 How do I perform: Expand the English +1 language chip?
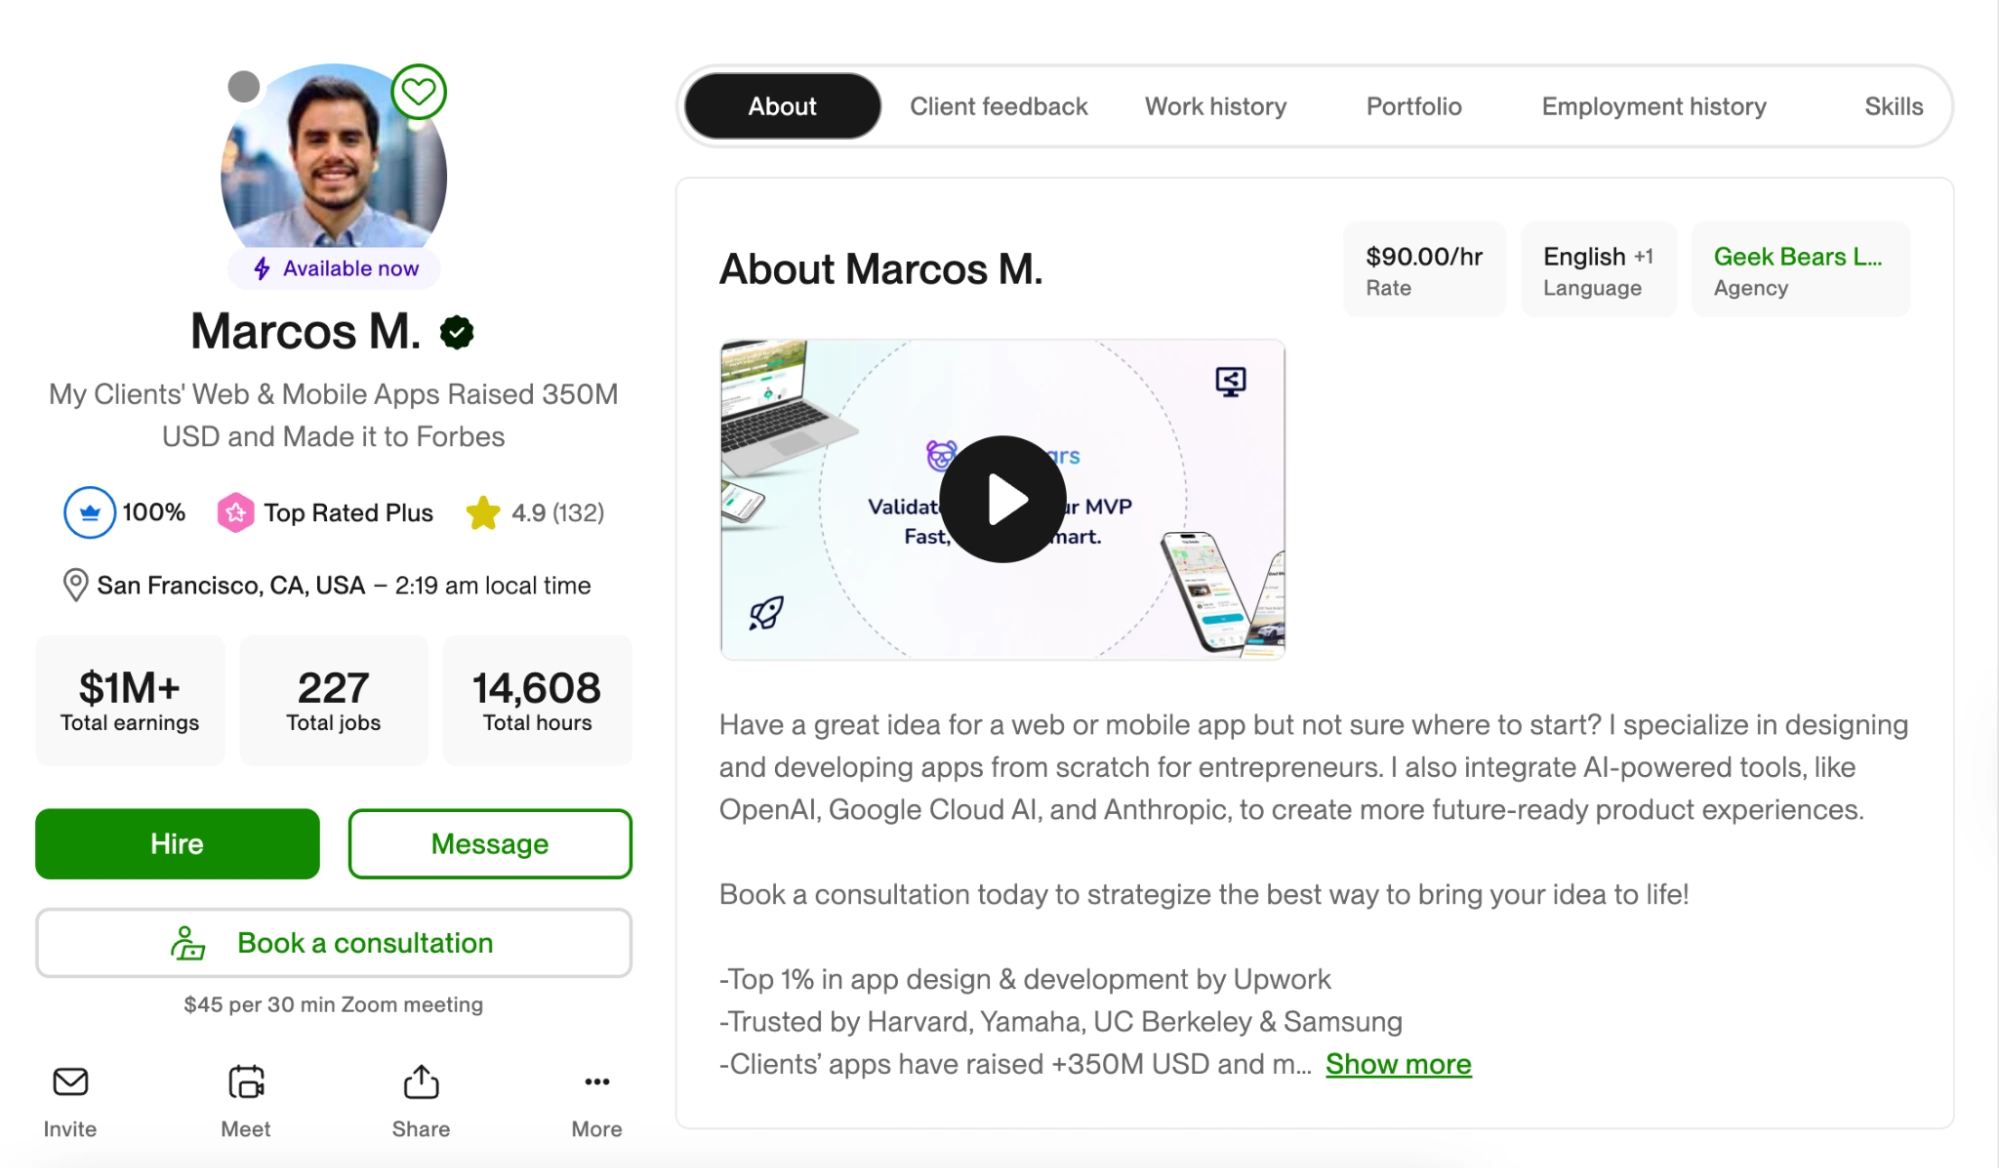coord(1598,270)
